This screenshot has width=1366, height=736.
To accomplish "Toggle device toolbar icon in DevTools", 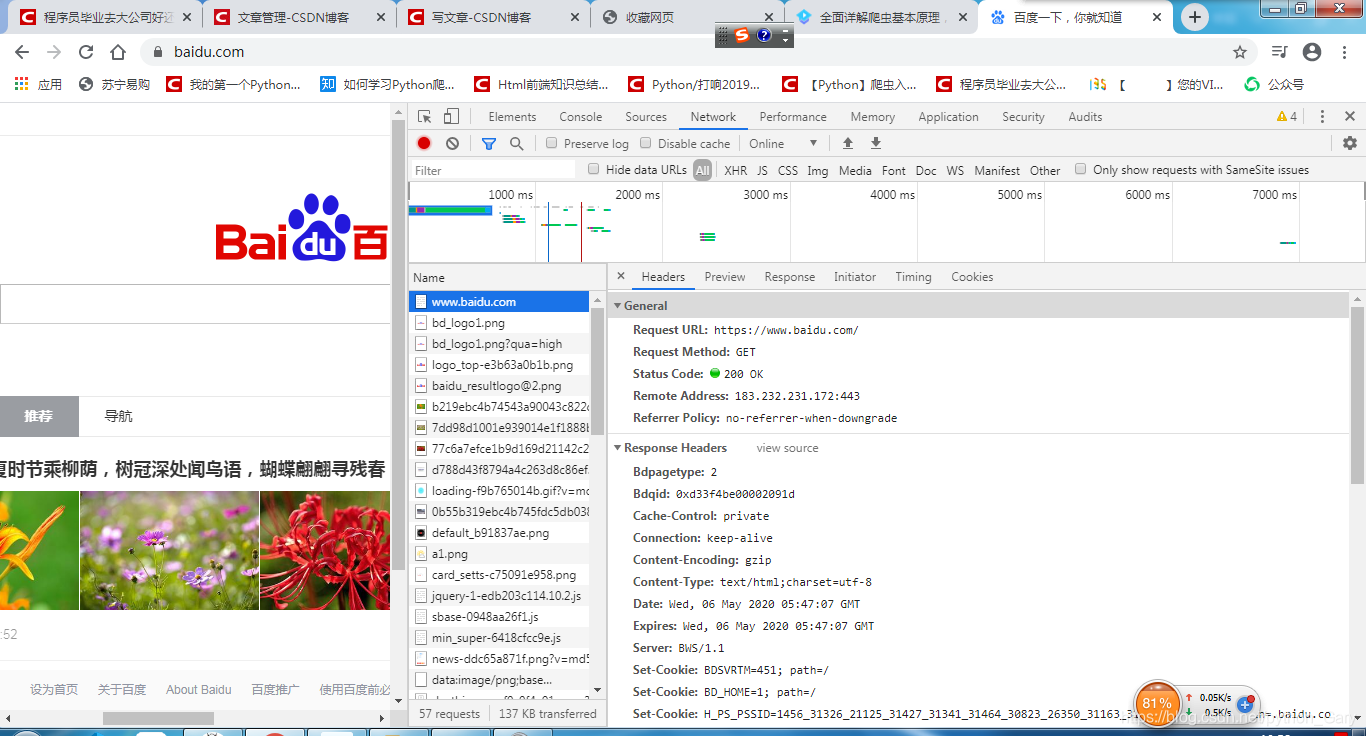I will (451, 117).
